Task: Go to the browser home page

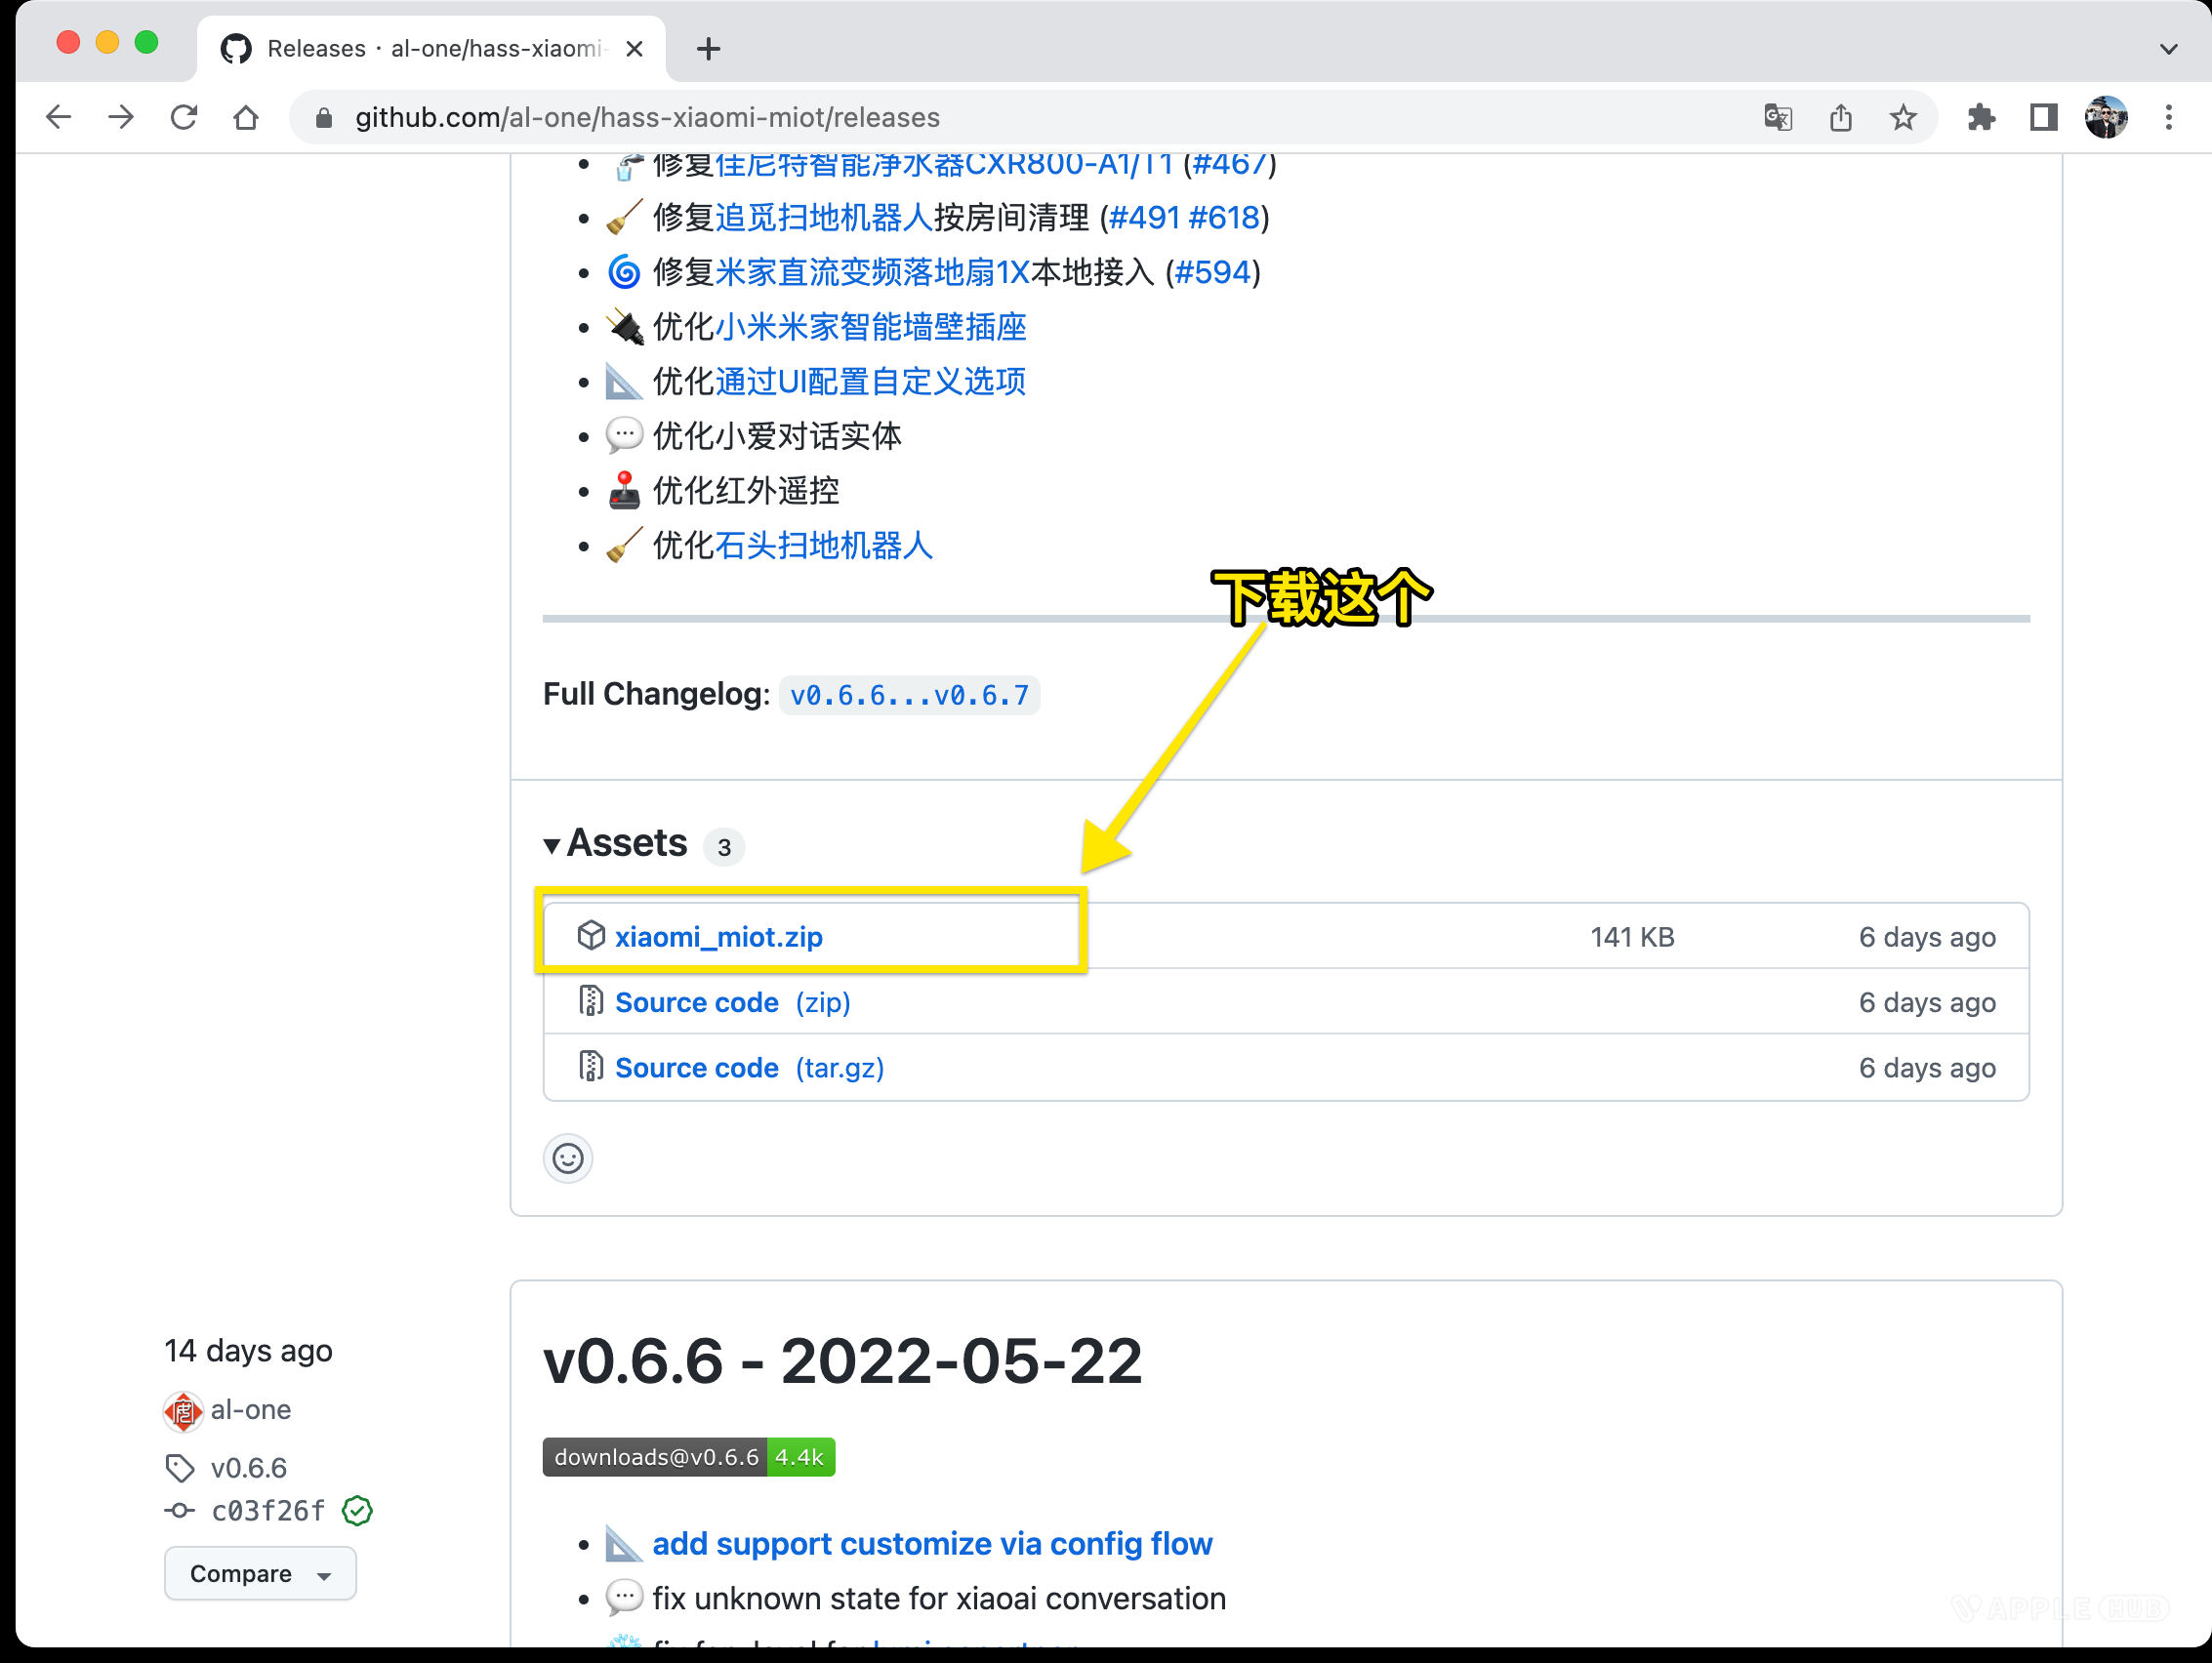Action: coord(246,118)
